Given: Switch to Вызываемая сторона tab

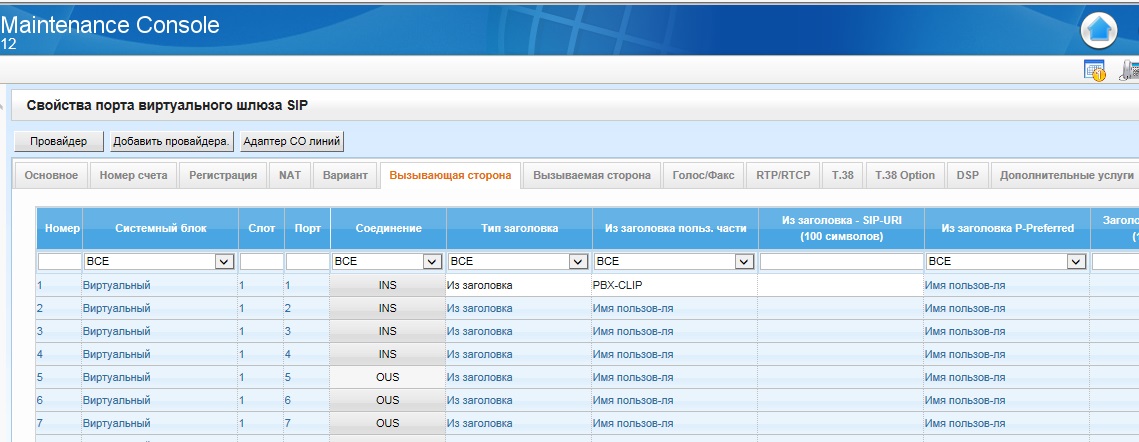Looking at the screenshot, I should click(592, 175).
